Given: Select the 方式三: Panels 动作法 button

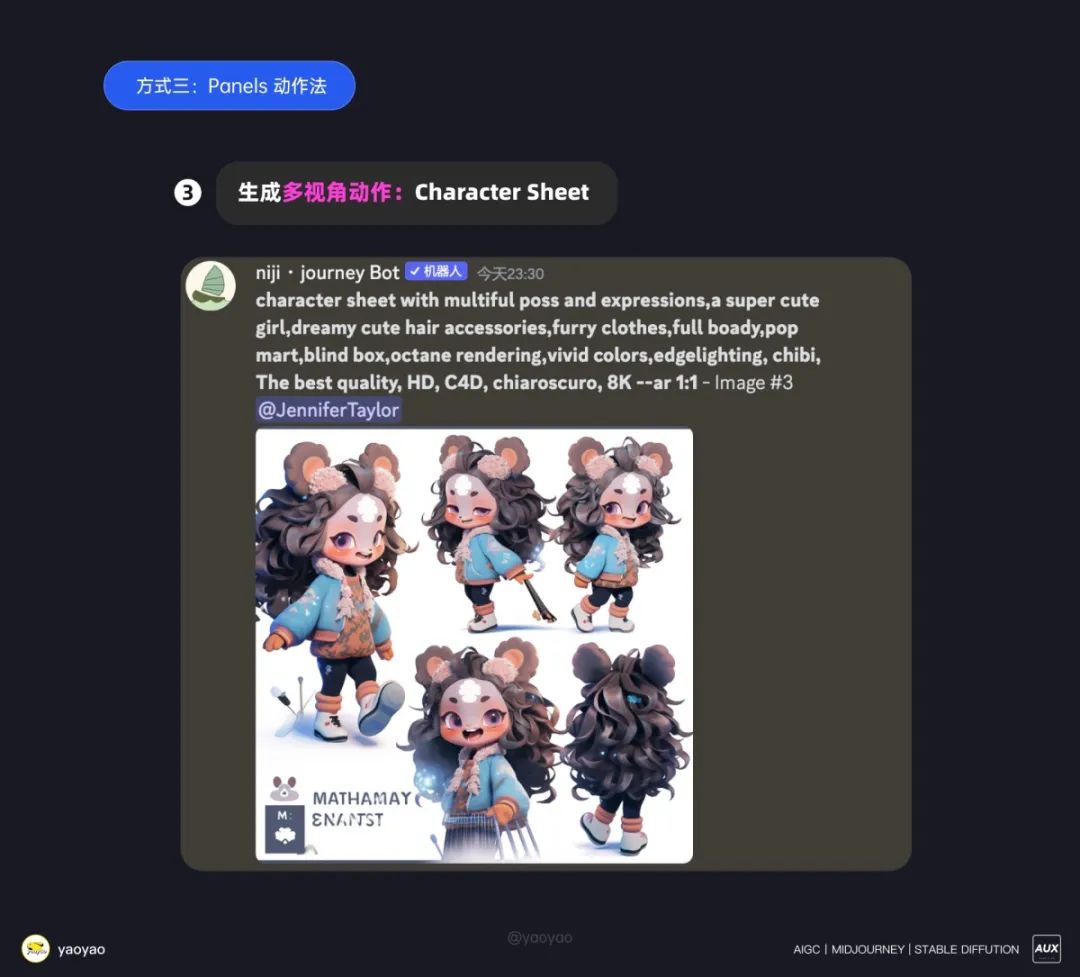Looking at the screenshot, I should tap(229, 85).
